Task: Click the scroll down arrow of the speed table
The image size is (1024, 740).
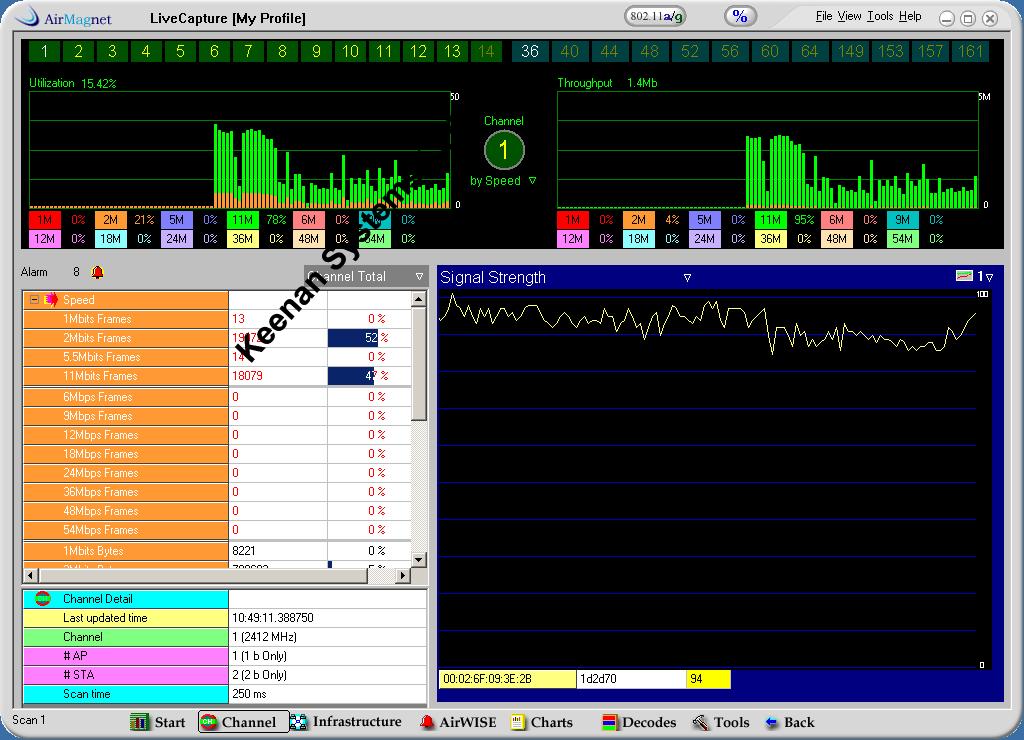Action: tap(419, 559)
